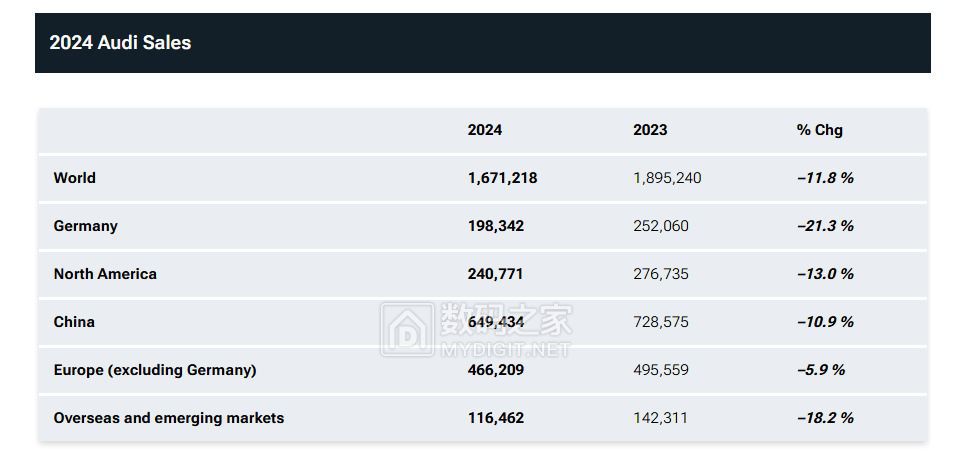The height and width of the screenshot is (451, 955).
Task: Click 'Europe (excluding Germany)' row label
Action: coord(155,370)
